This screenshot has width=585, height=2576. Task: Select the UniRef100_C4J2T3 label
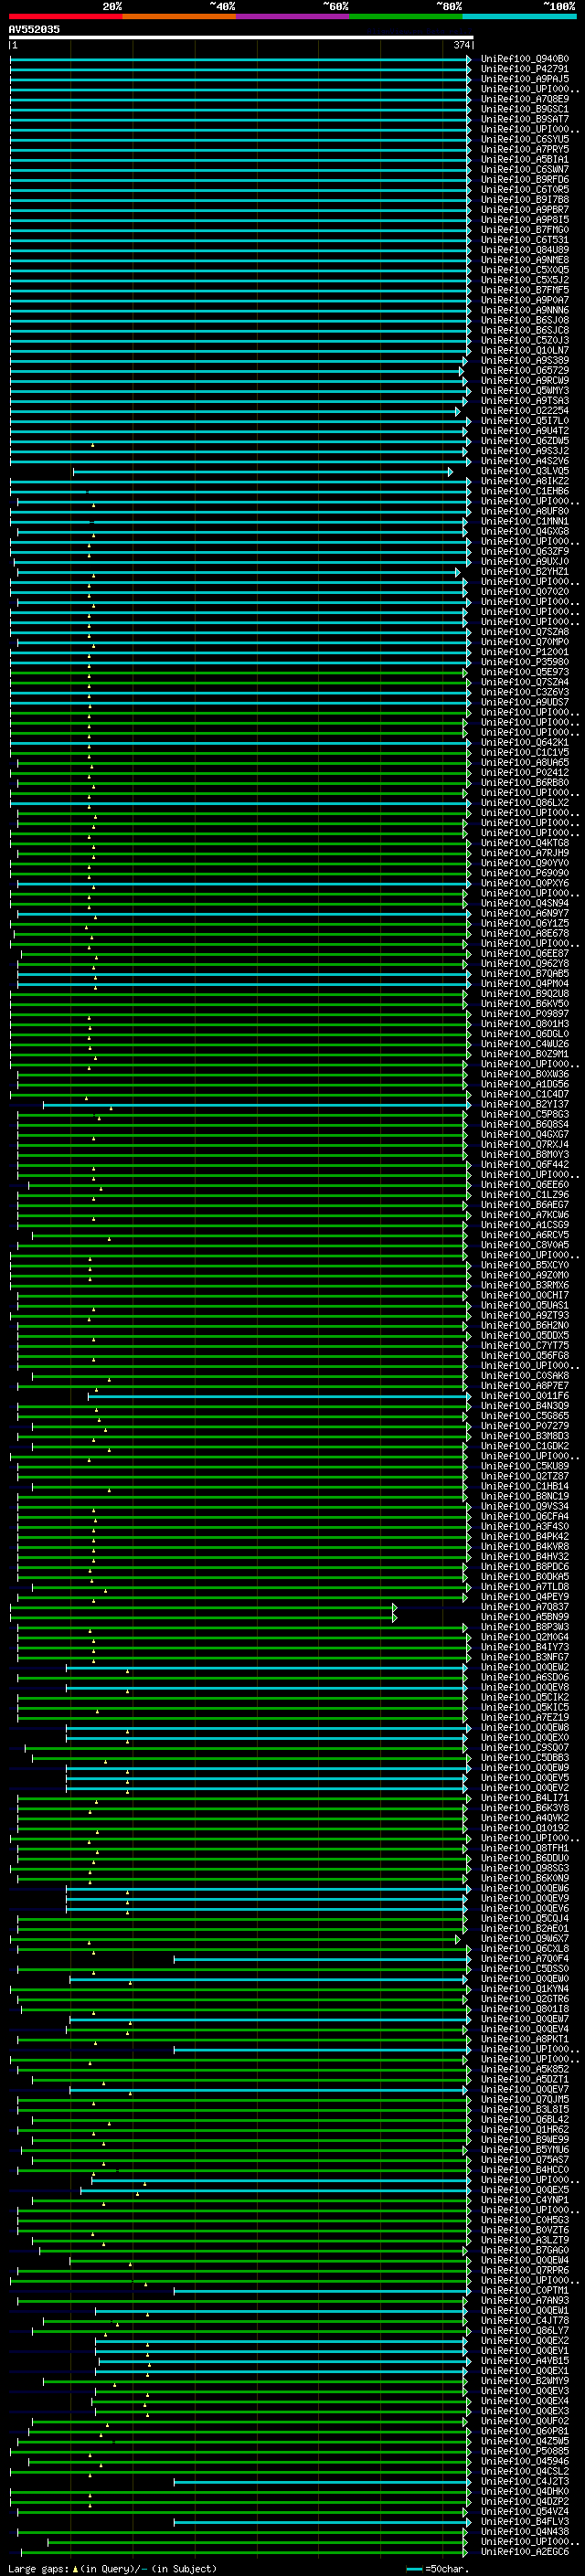(x=525, y=2480)
